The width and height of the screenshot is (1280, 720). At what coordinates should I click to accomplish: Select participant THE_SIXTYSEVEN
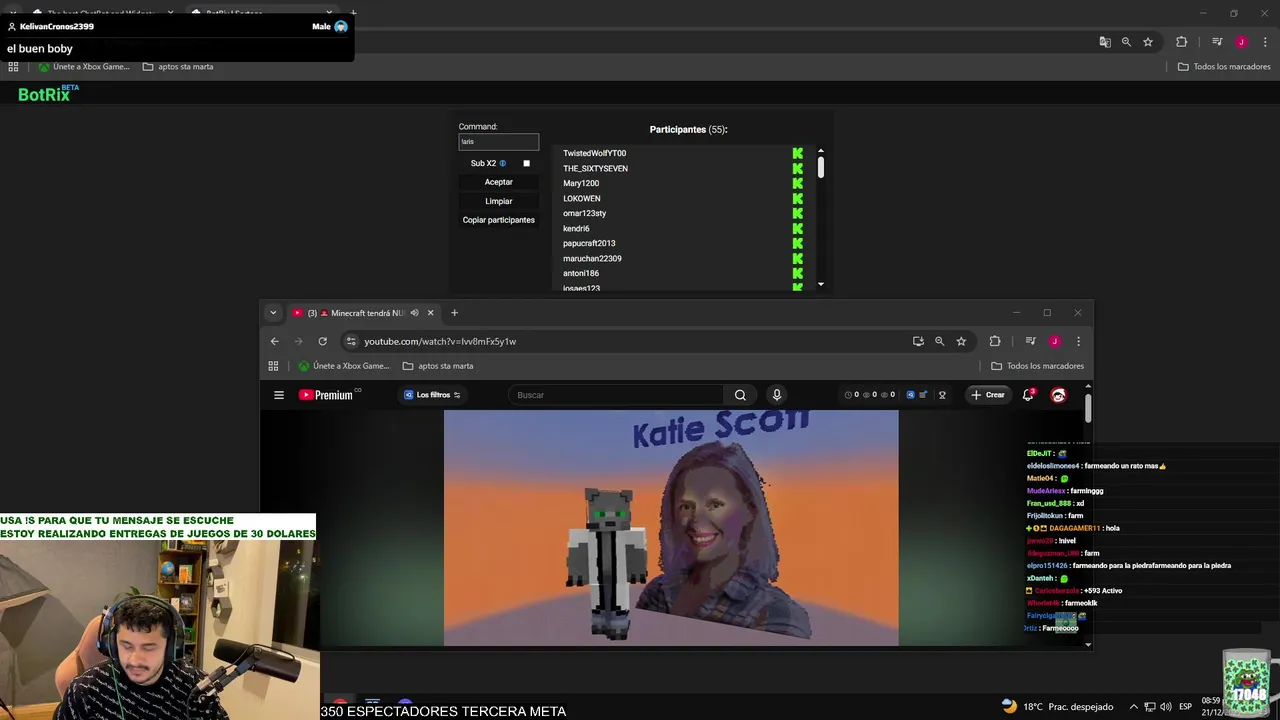tap(595, 168)
